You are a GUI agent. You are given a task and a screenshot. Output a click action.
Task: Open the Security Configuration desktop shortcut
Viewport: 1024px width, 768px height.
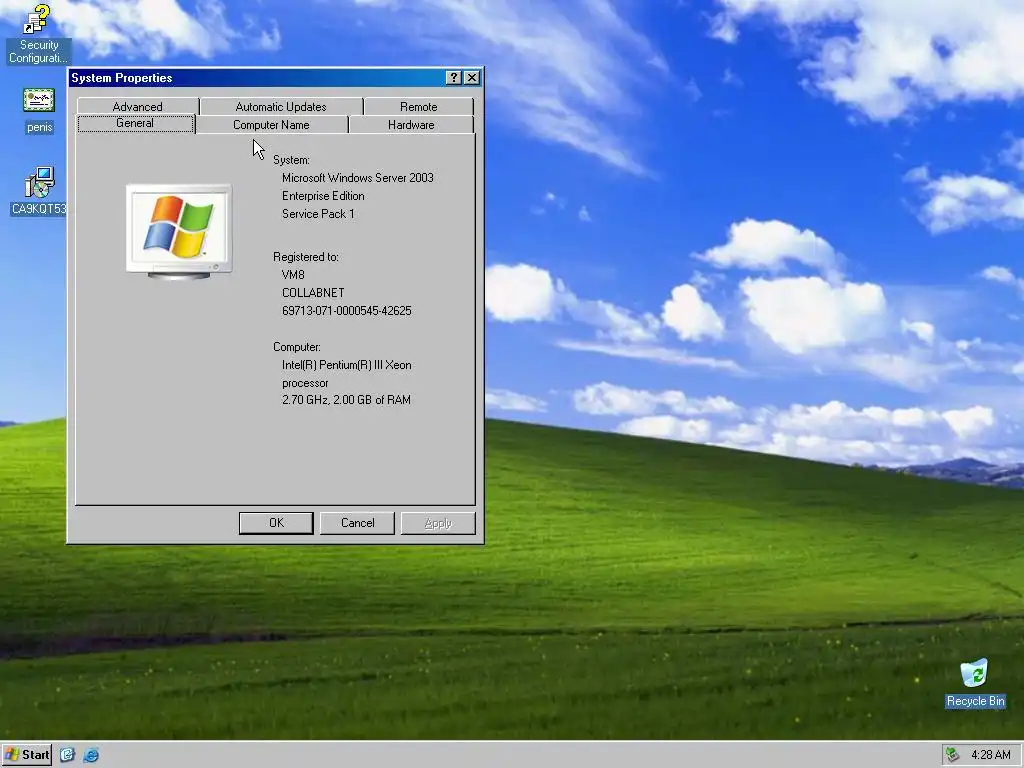38,34
